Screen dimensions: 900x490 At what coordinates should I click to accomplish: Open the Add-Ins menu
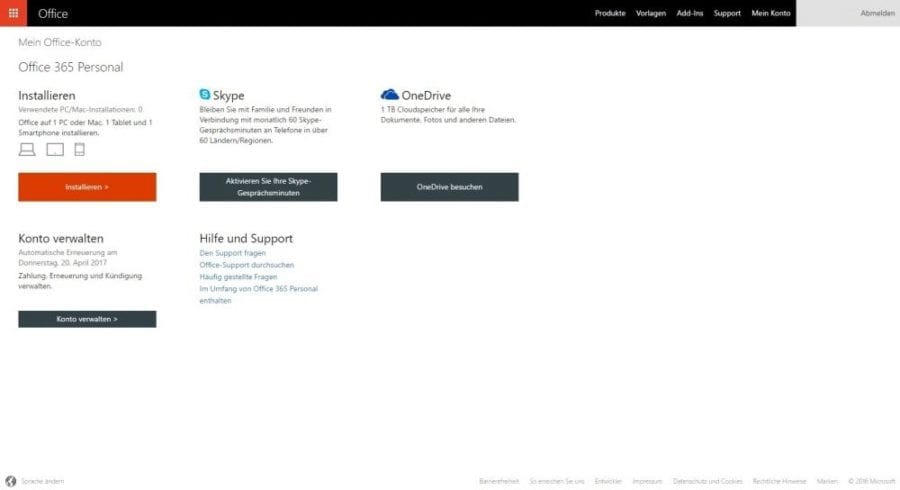point(690,13)
